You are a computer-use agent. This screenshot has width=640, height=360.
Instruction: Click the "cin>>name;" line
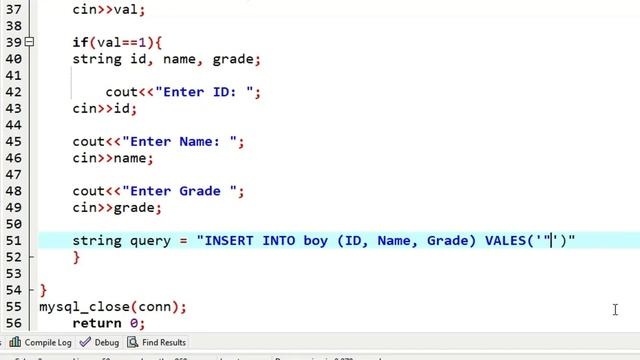pos(113,158)
